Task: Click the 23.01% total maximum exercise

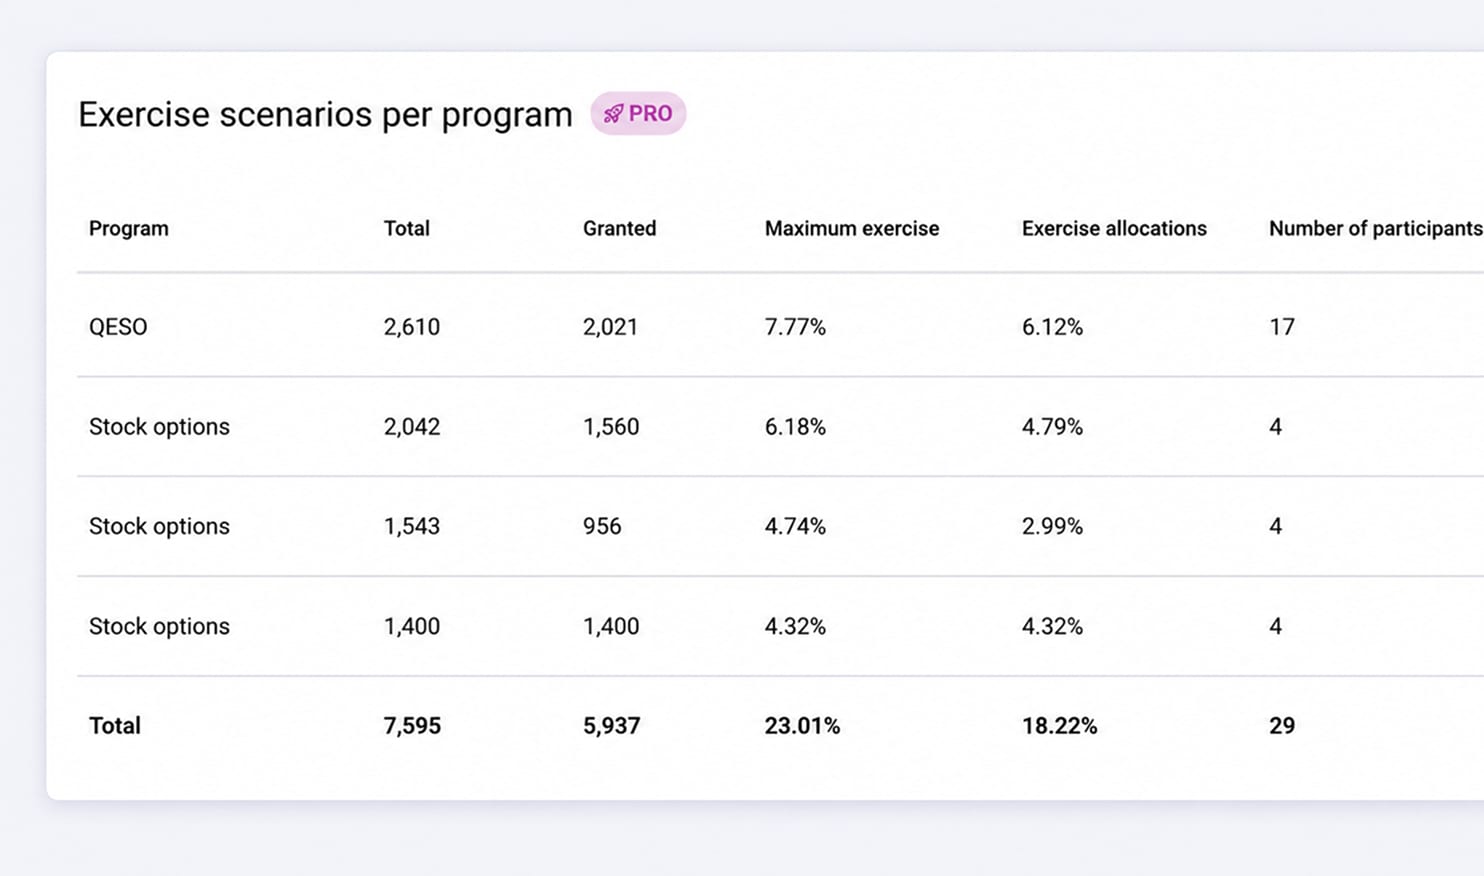Action: point(802,726)
